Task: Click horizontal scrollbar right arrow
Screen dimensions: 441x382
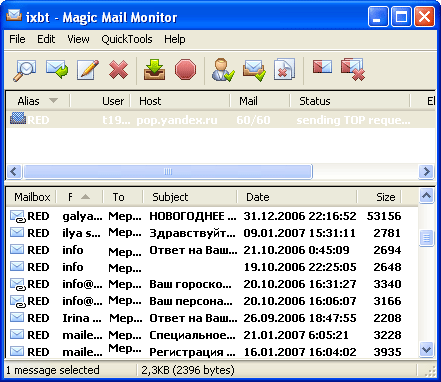Action: coord(426,172)
